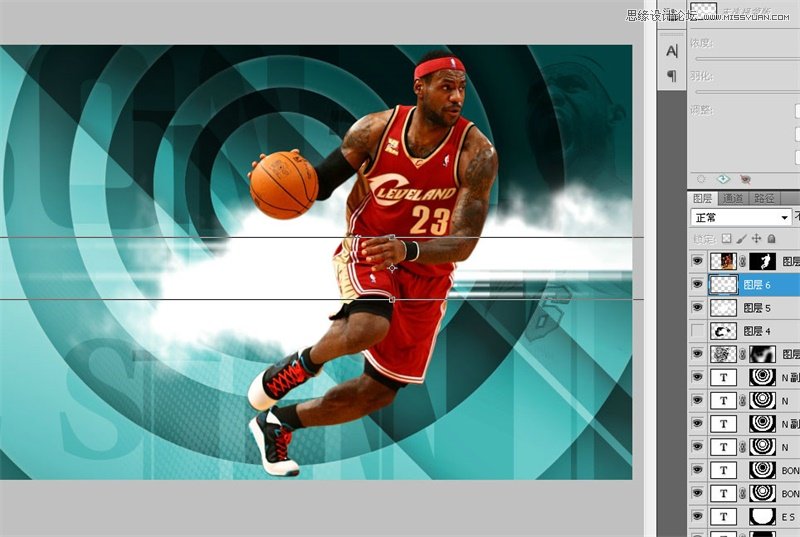Viewport: 800px width, 537px height.
Task: Click chain link on lower BON layer
Action: pos(743,493)
